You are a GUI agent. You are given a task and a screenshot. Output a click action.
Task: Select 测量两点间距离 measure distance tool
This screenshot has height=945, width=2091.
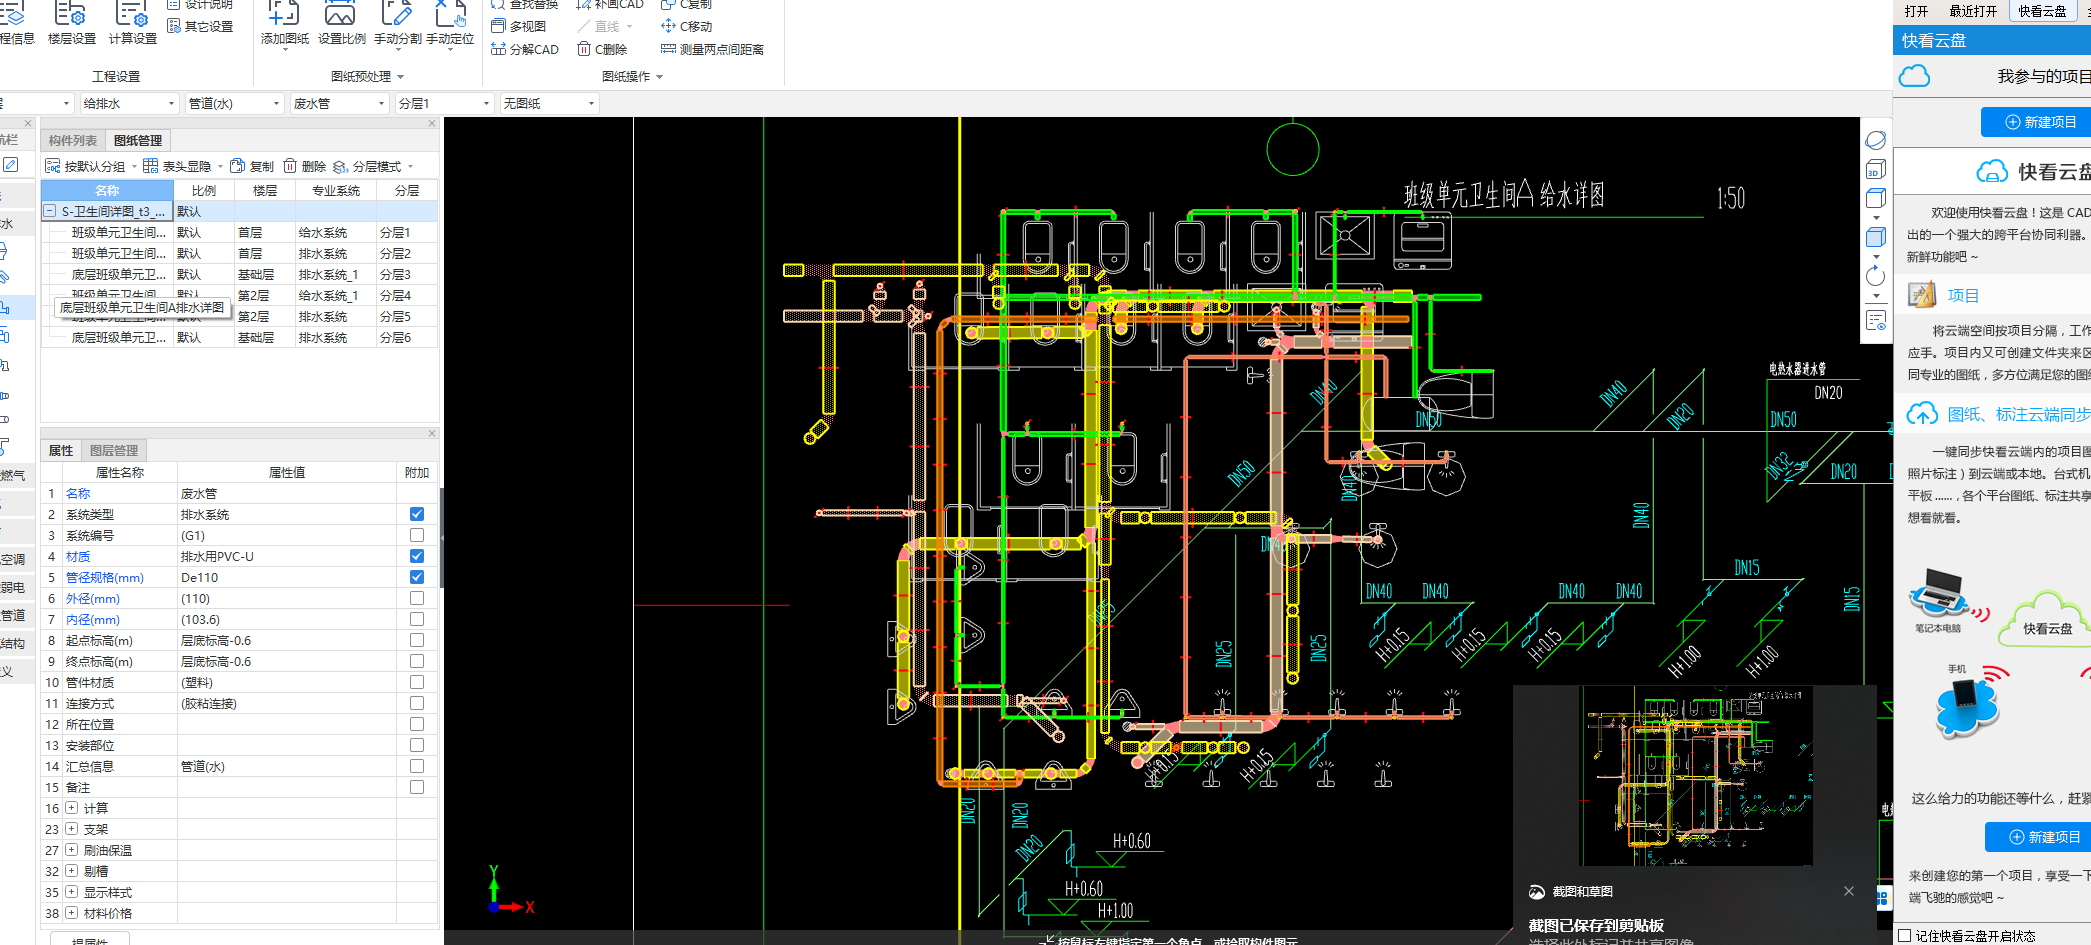tap(712, 49)
